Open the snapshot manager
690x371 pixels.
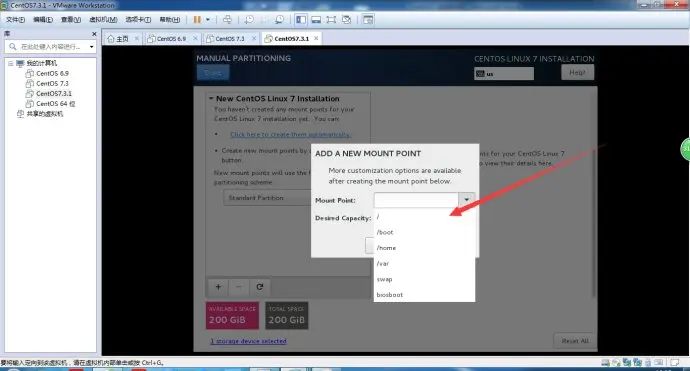tap(279, 19)
